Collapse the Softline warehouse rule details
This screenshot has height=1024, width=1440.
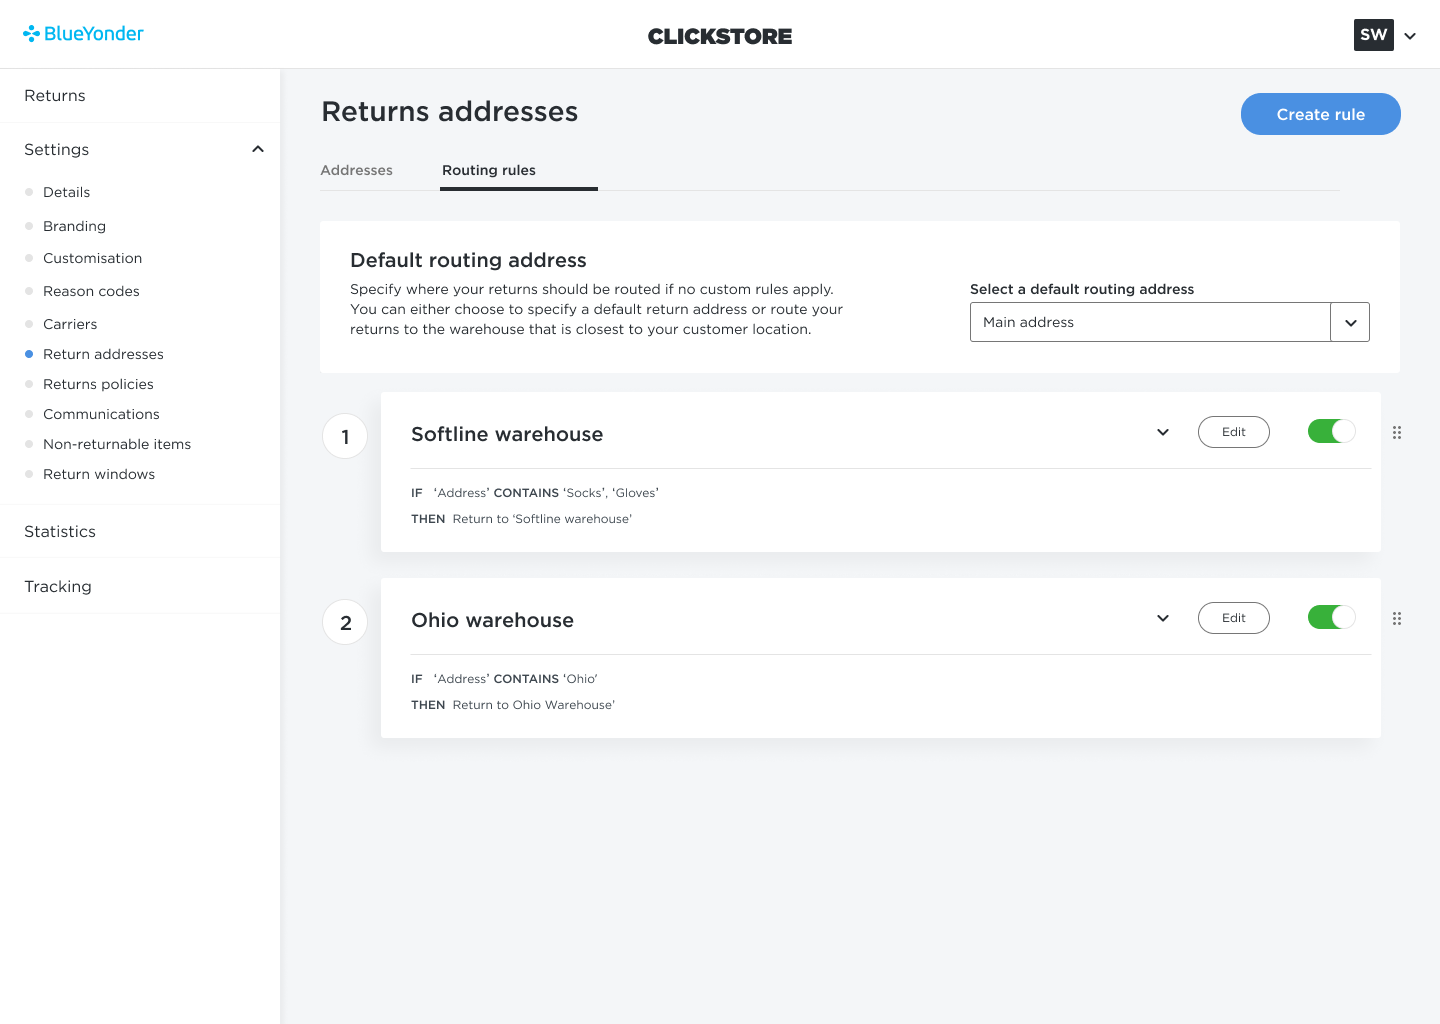pyautogui.click(x=1163, y=432)
